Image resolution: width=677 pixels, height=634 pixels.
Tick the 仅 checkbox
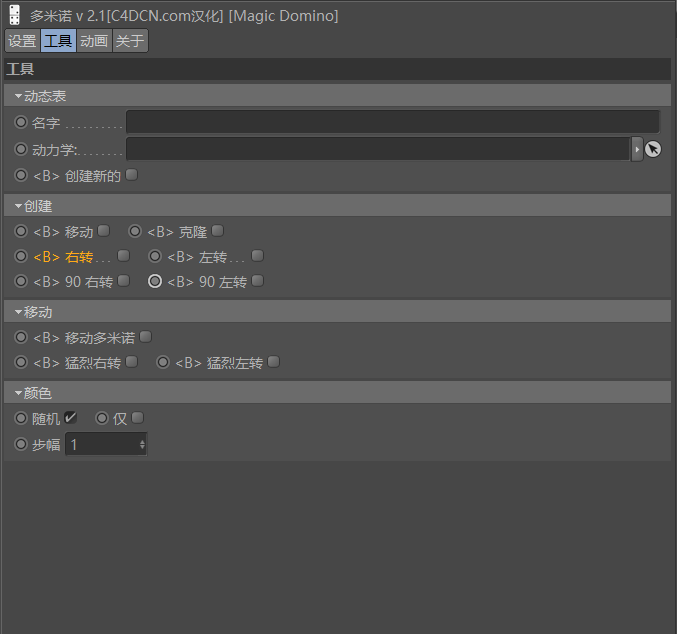point(138,418)
